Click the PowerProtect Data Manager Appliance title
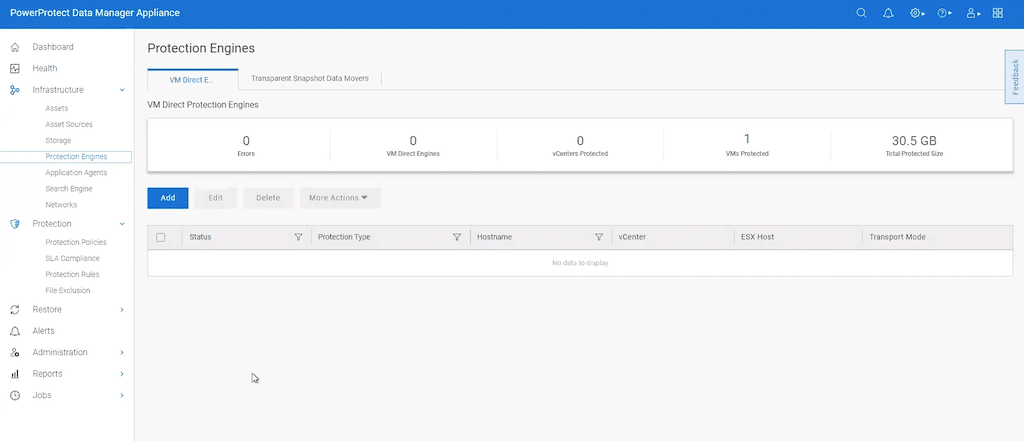Screen dimensions: 1024x441 95,13
